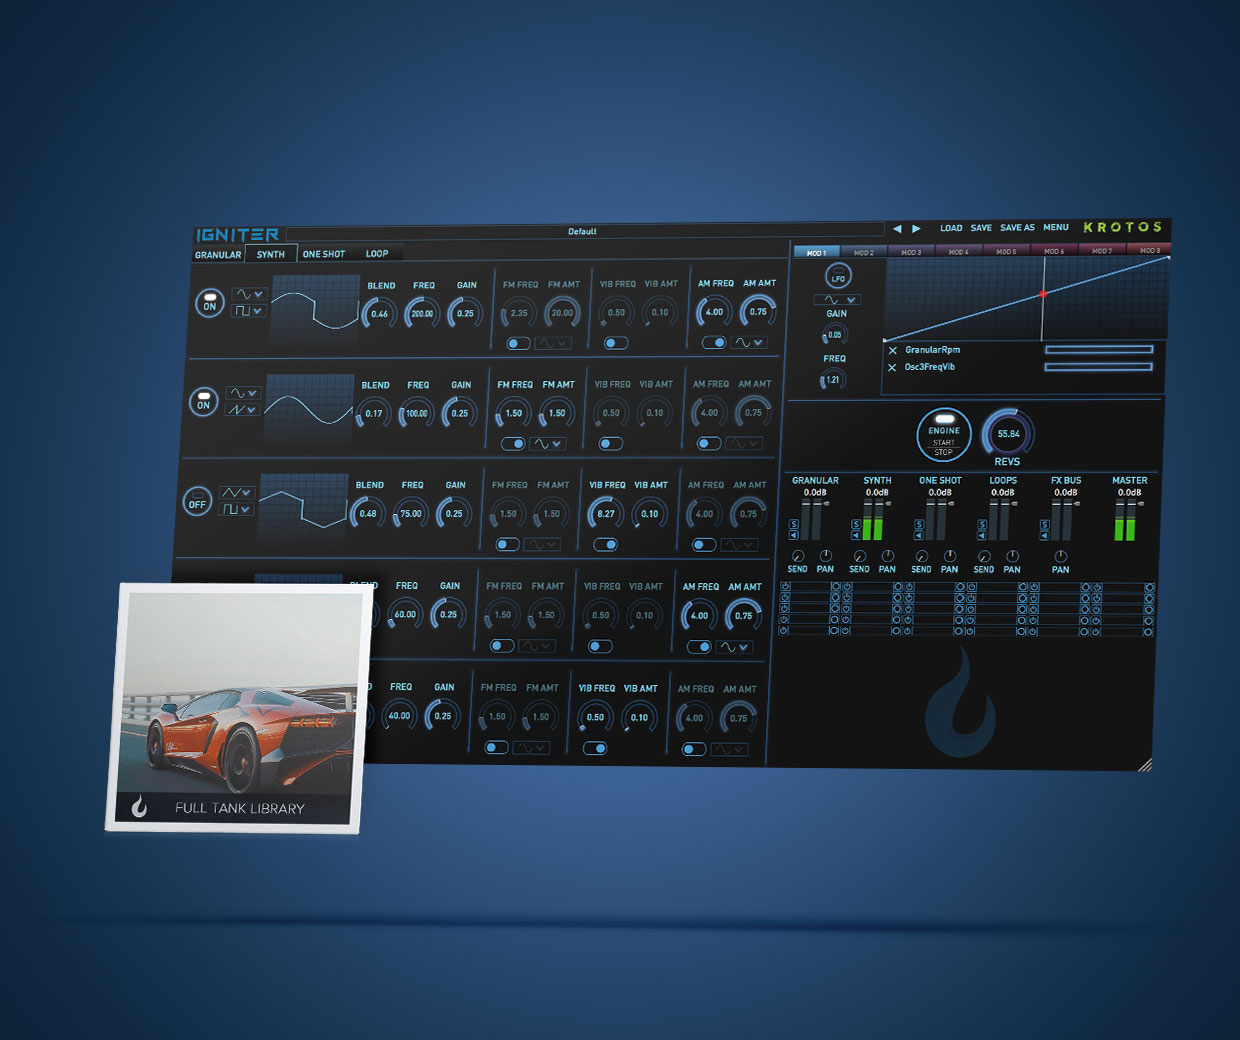Open AM waveform dropdown on 200.00 Hz oscillator
Image resolution: width=1240 pixels, height=1040 pixels.
(x=749, y=342)
